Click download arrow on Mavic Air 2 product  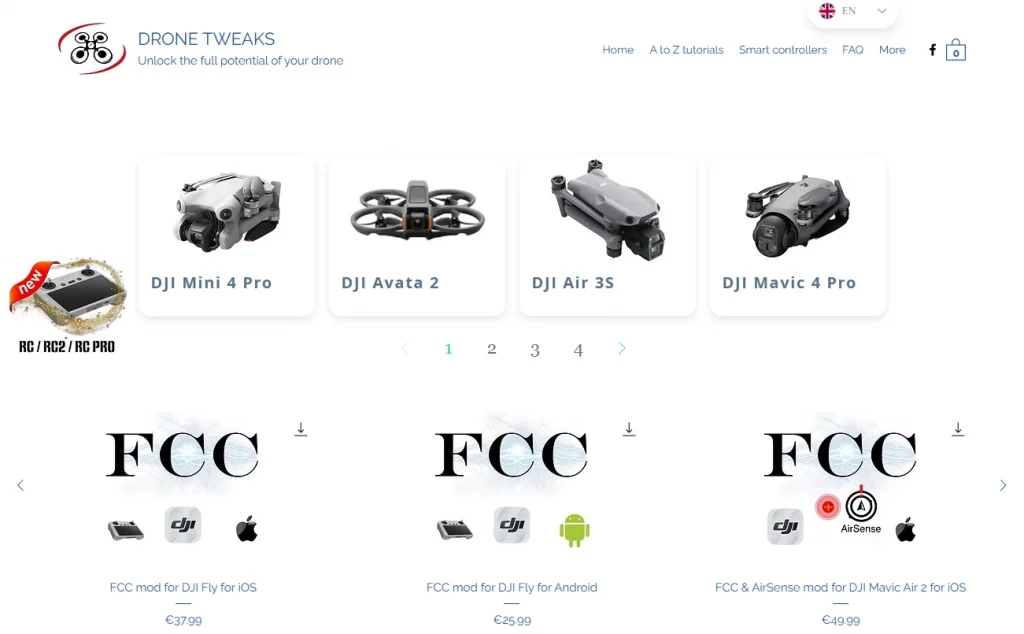coord(957,429)
